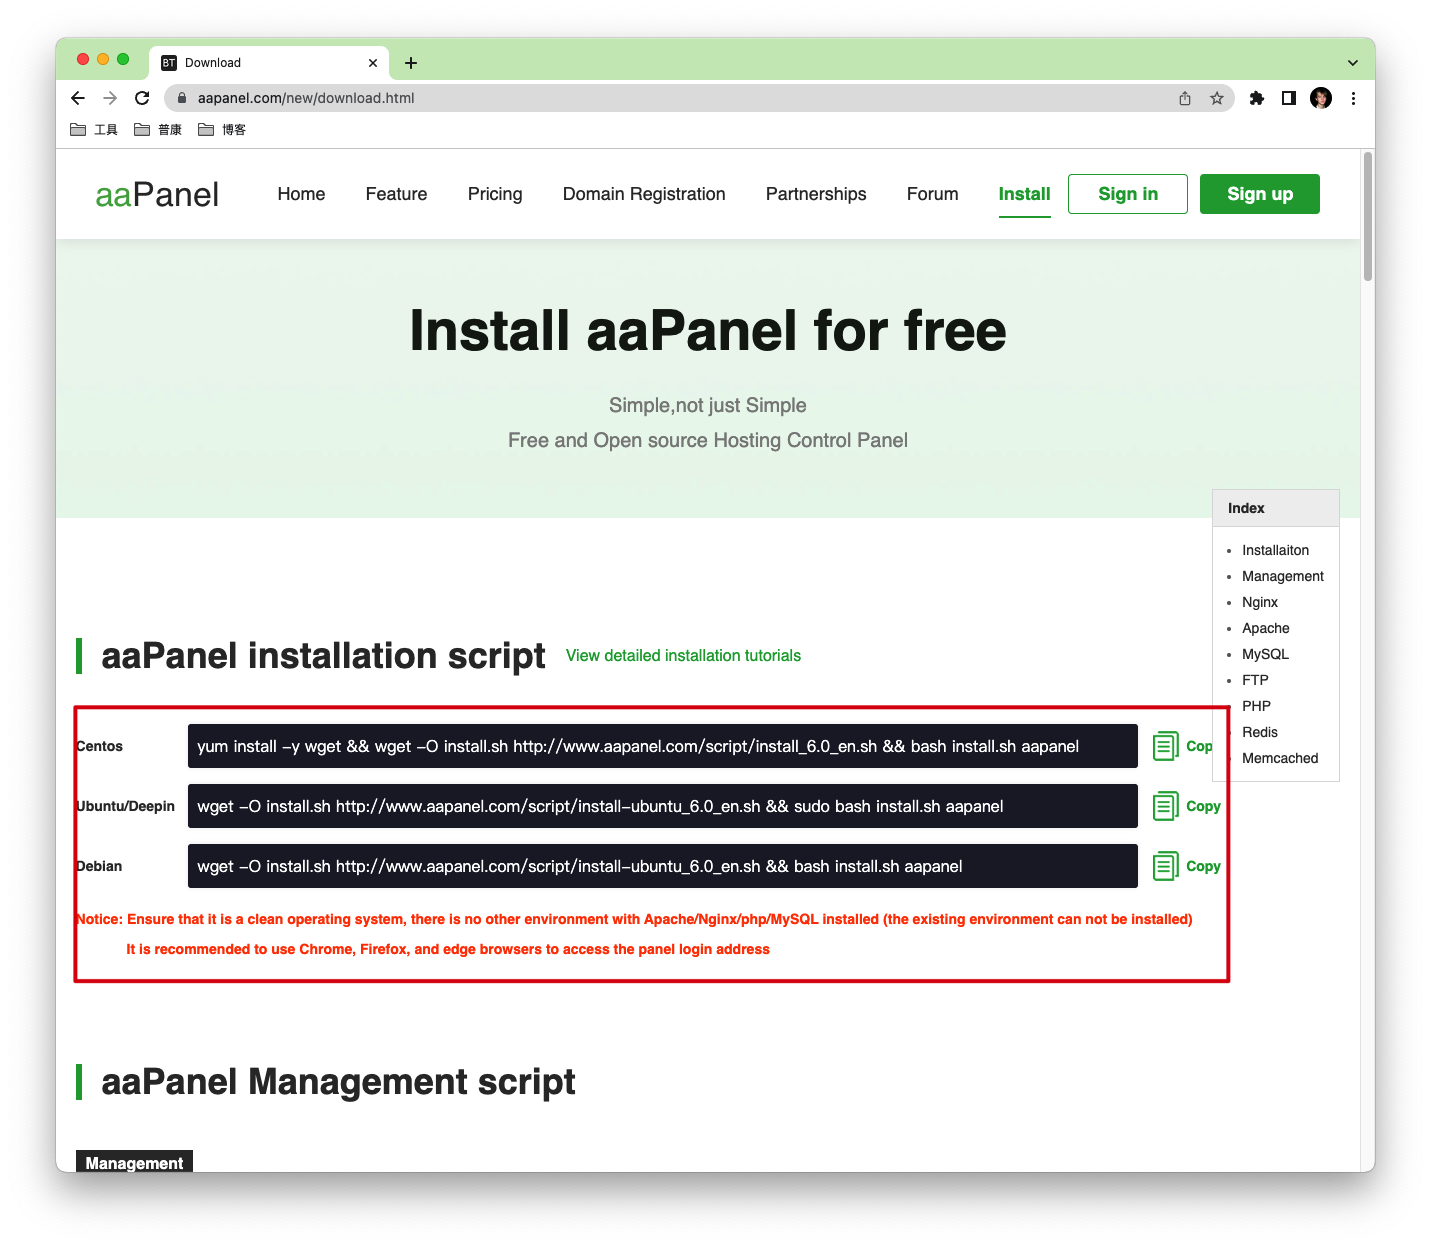Open the Partnerships nav item
The height and width of the screenshot is (1246, 1431).
(816, 194)
